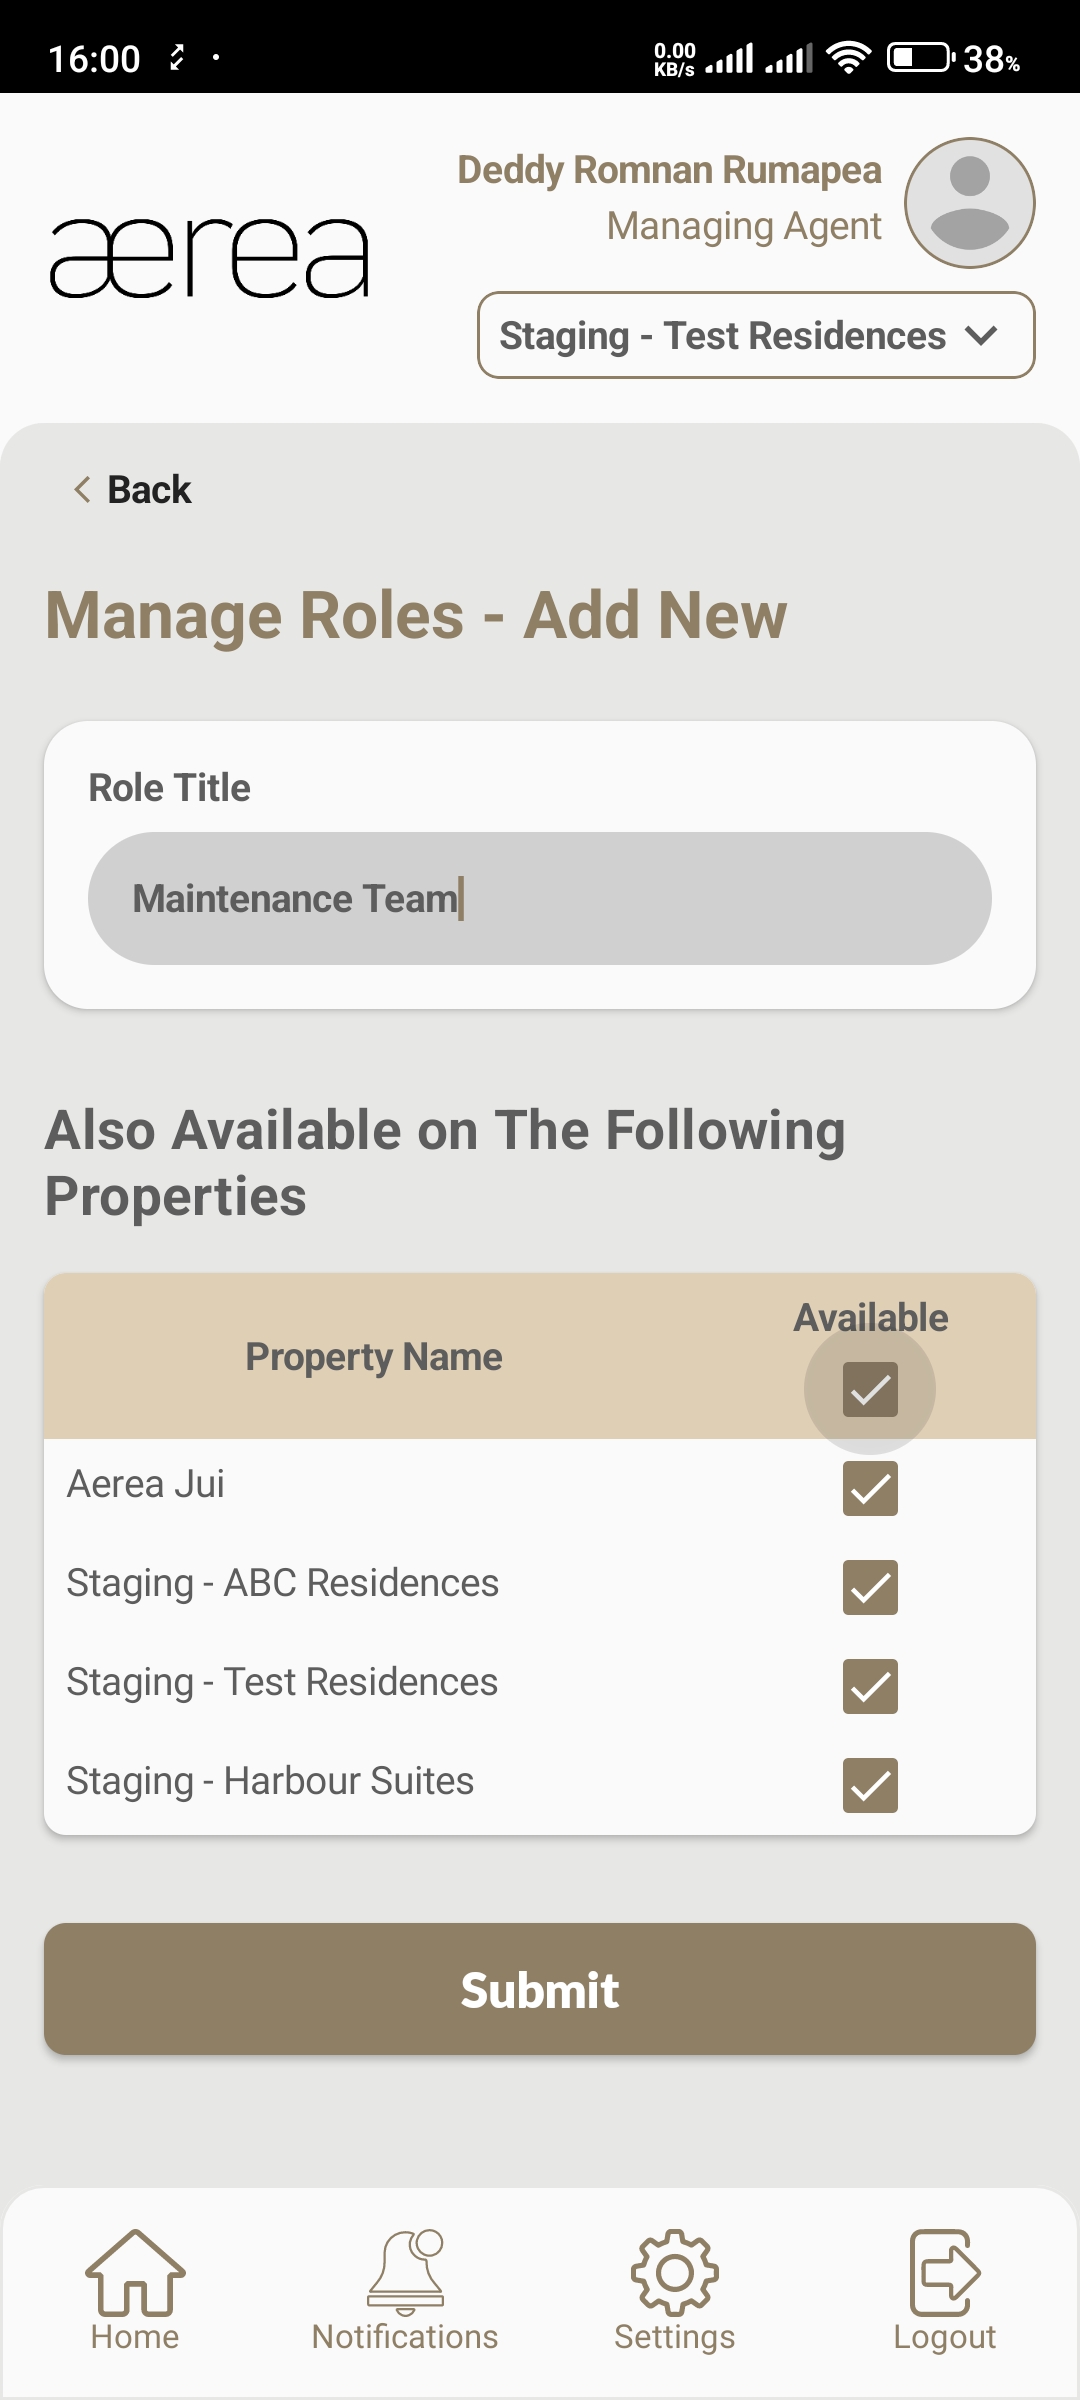Open the user profile avatar
Viewport: 1080px width, 2400px height.
tap(969, 203)
